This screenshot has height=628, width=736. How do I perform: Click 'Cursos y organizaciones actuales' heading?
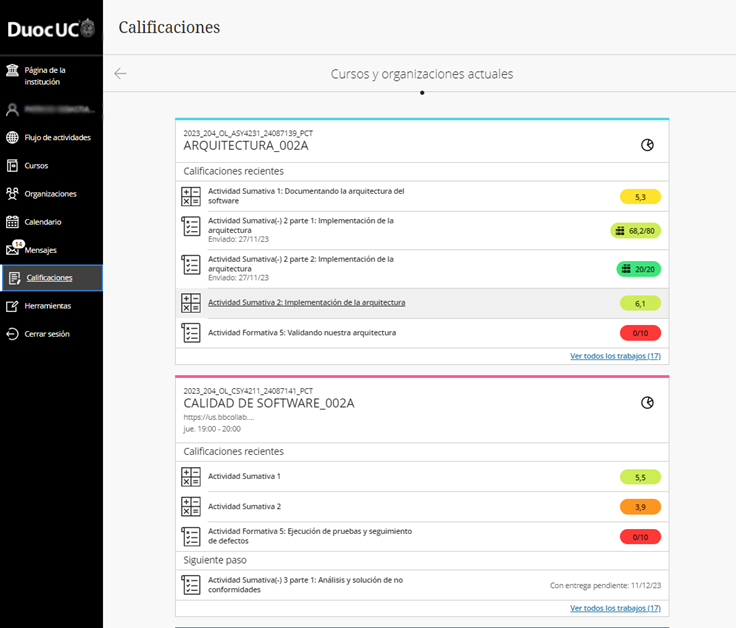[x=422, y=74]
